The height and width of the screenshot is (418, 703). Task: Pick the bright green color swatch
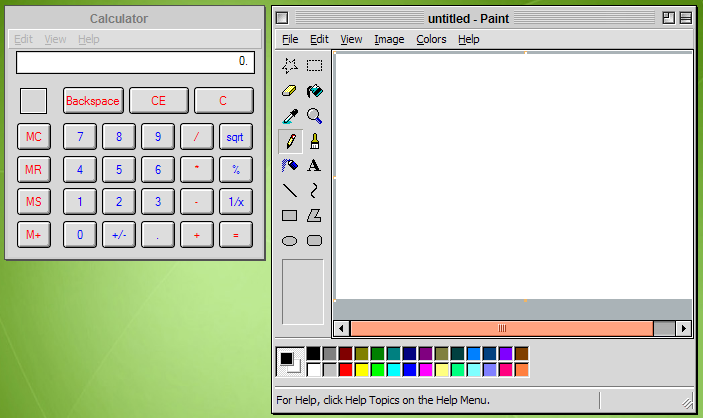pos(378,370)
